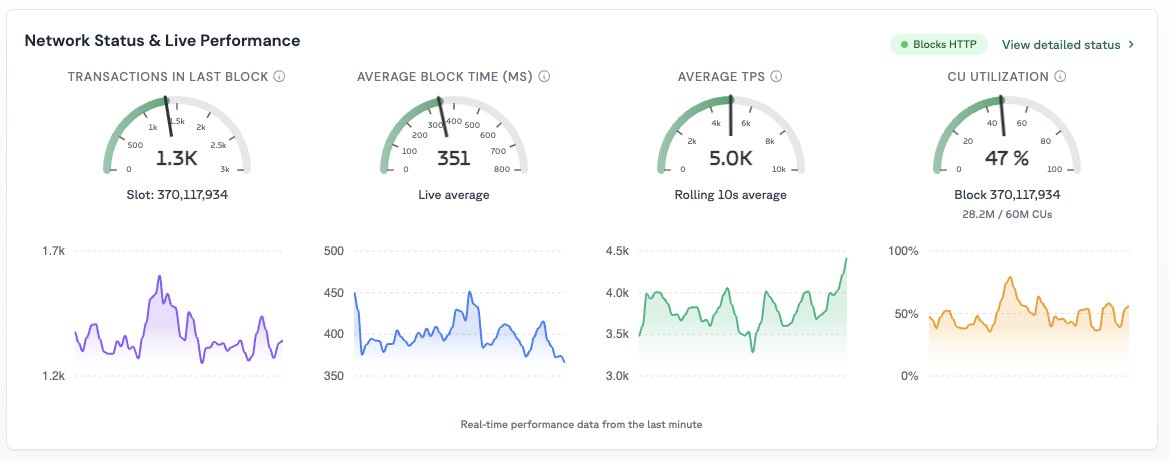Click the 500 axis label on blue chart

tap(333, 251)
